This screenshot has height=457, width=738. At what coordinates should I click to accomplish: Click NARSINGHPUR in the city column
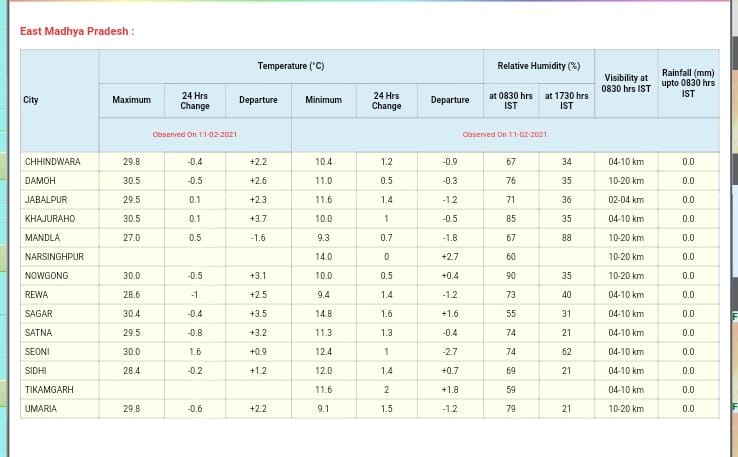coord(54,257)
